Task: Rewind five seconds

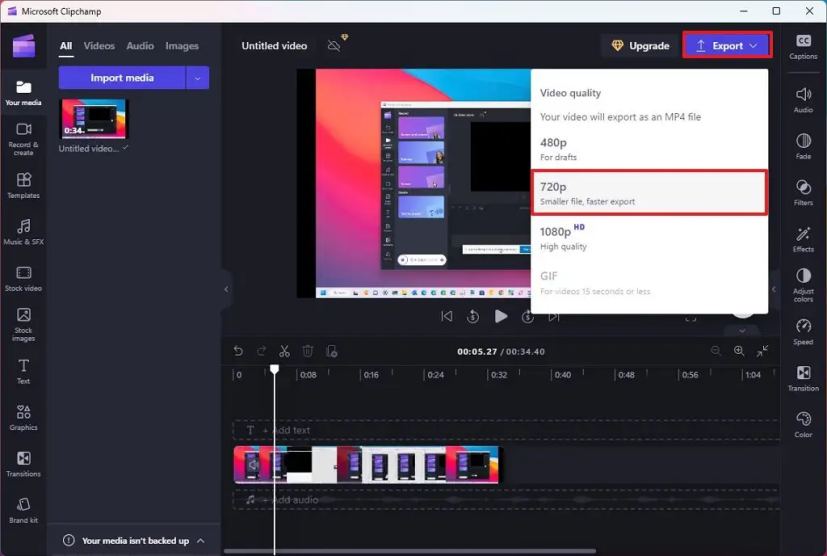Action: tap(473, 317)
